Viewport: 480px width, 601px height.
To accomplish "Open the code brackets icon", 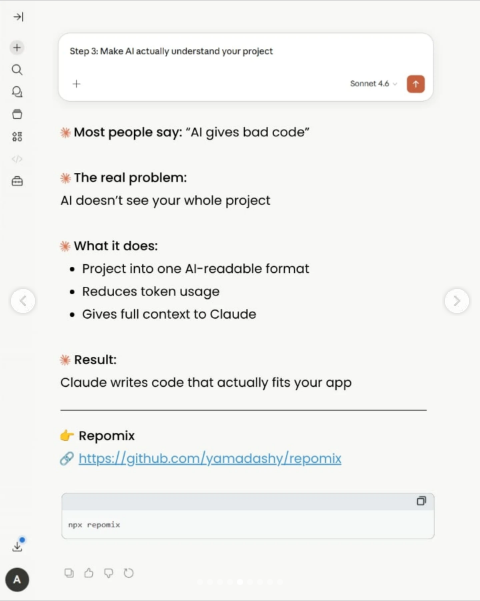I will click(x=17, y=159).
